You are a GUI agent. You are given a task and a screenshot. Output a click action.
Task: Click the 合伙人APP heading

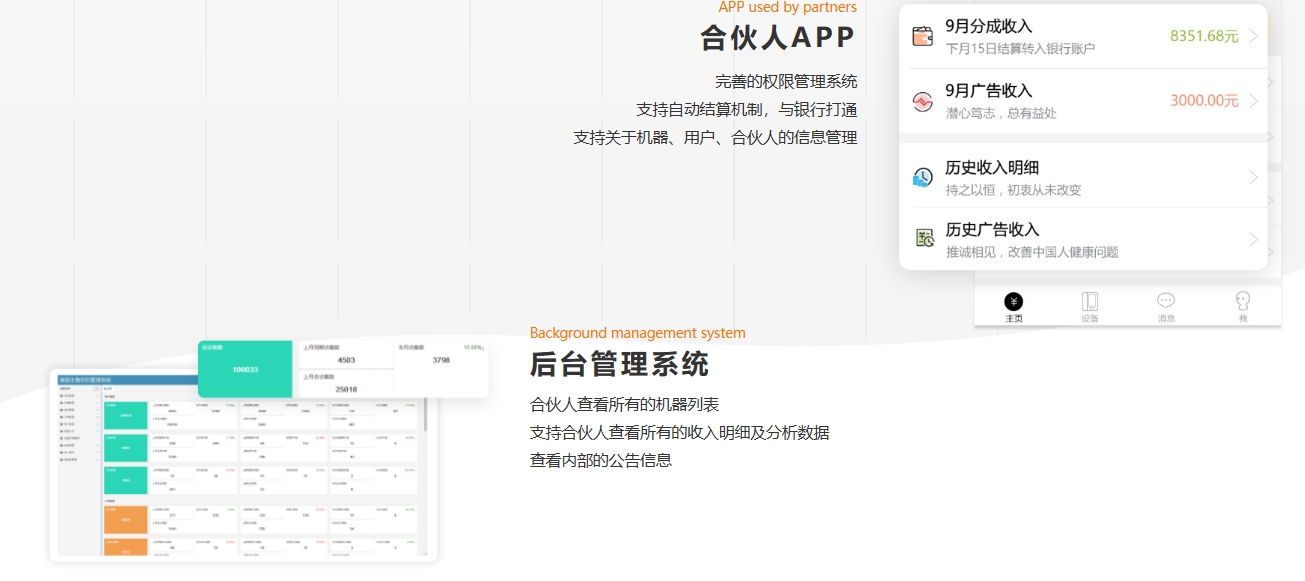click(778, 38)
